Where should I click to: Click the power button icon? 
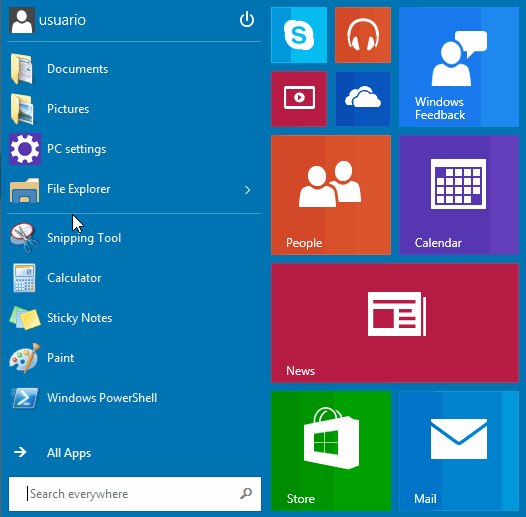pos(247,19)
